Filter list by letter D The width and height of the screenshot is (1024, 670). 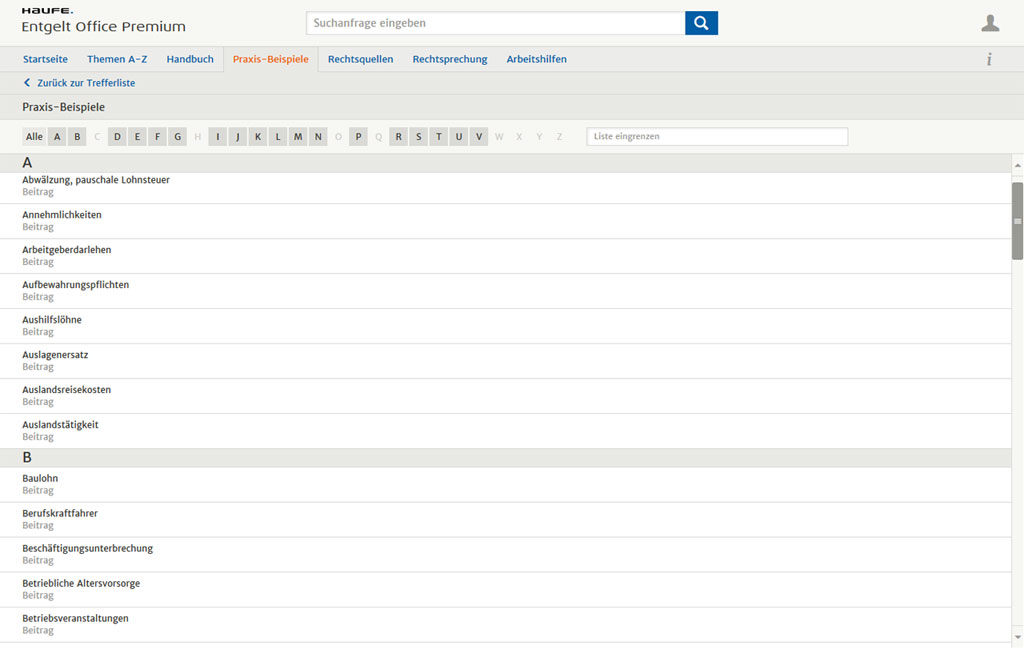tap(118, 136)
